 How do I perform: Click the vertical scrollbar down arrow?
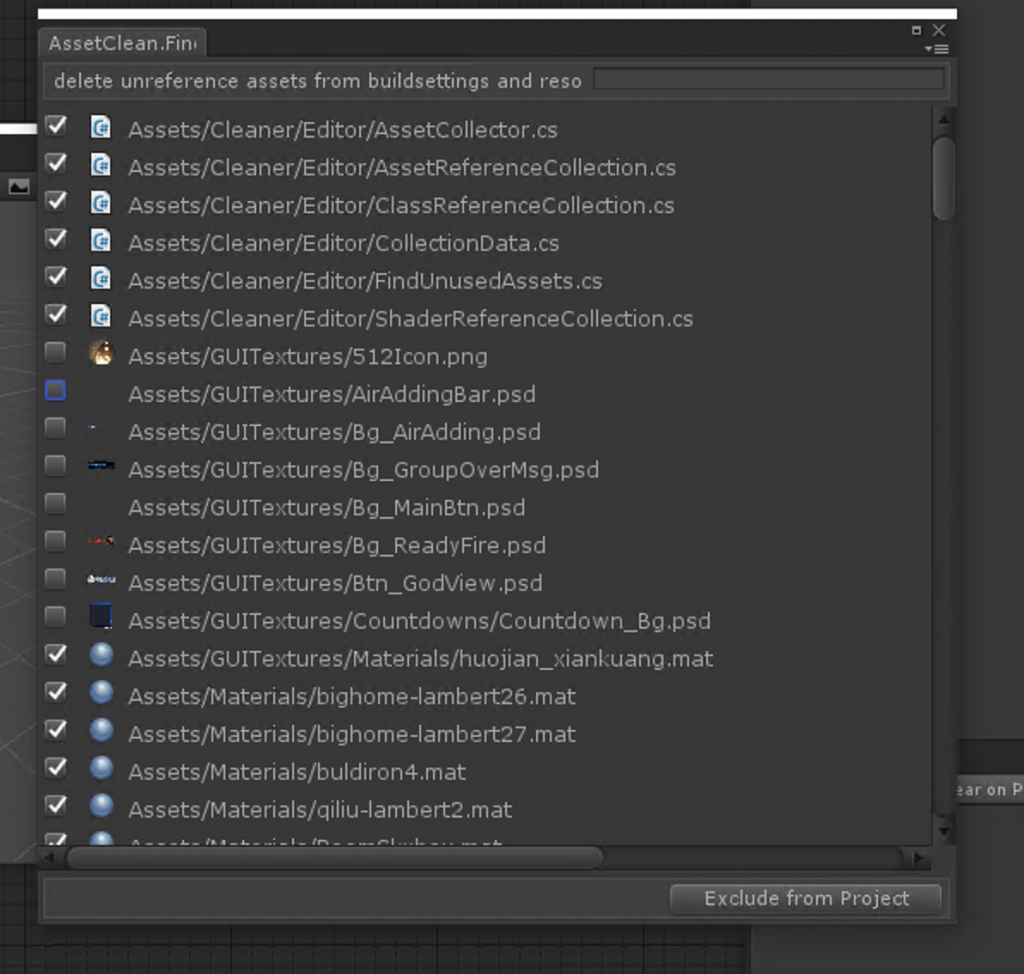point(943,830)
